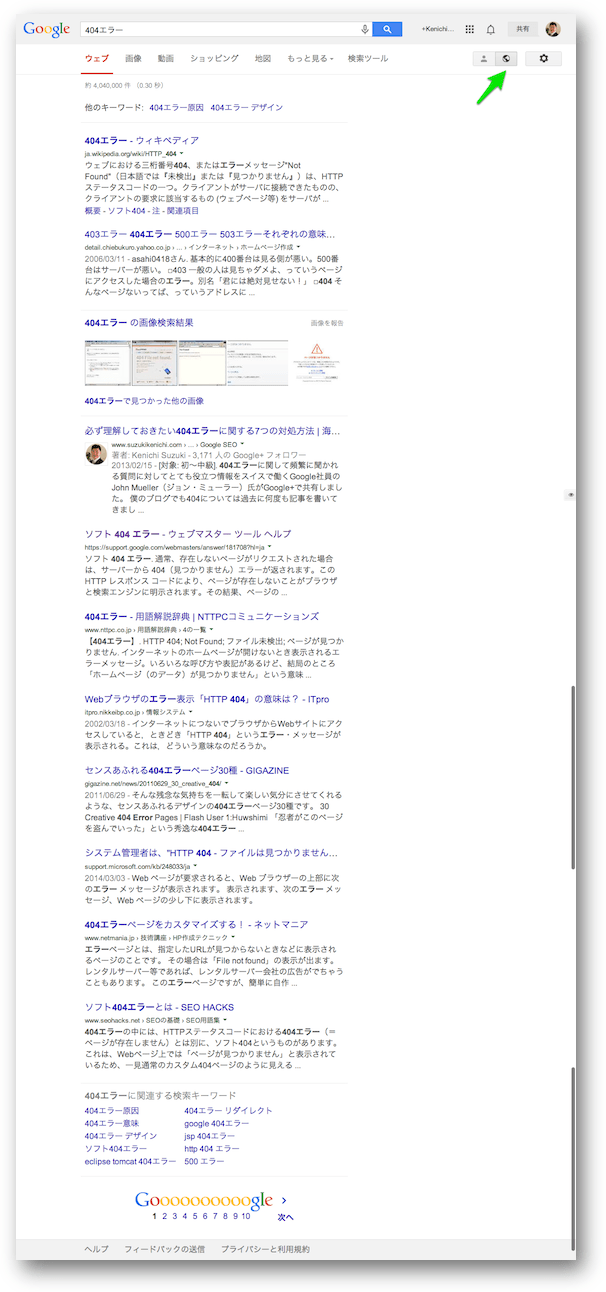Click ヘルプ footer link
The image size is (606, 1292).
point(96,1249)
